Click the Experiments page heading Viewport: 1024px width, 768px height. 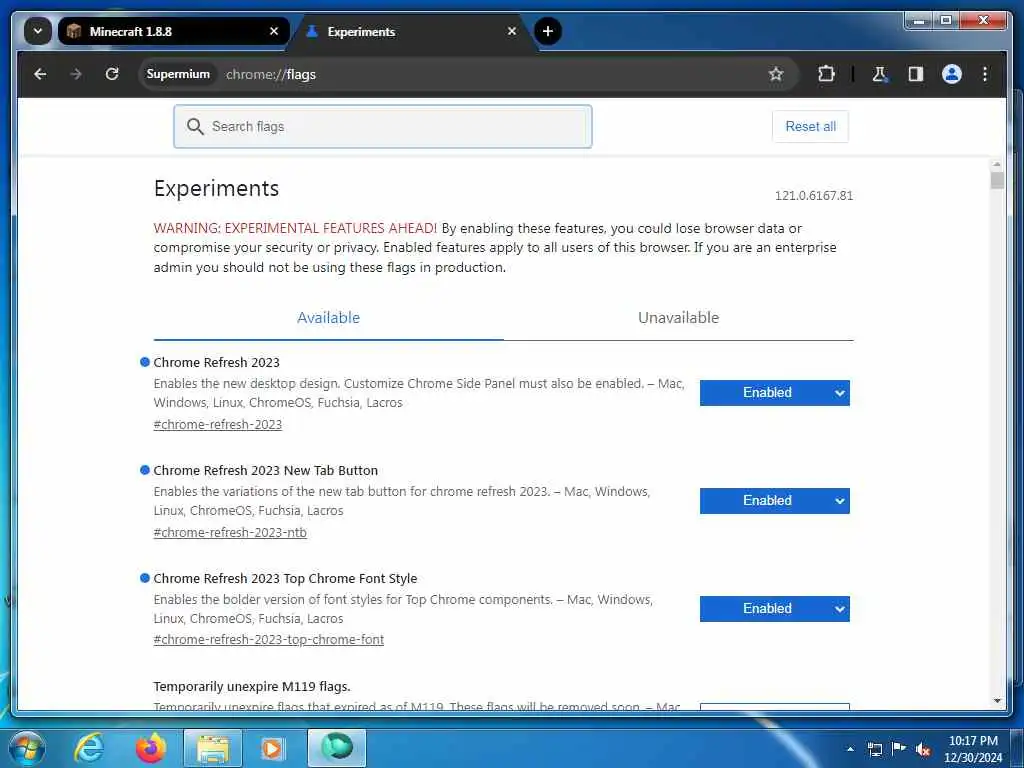[216, 188]
